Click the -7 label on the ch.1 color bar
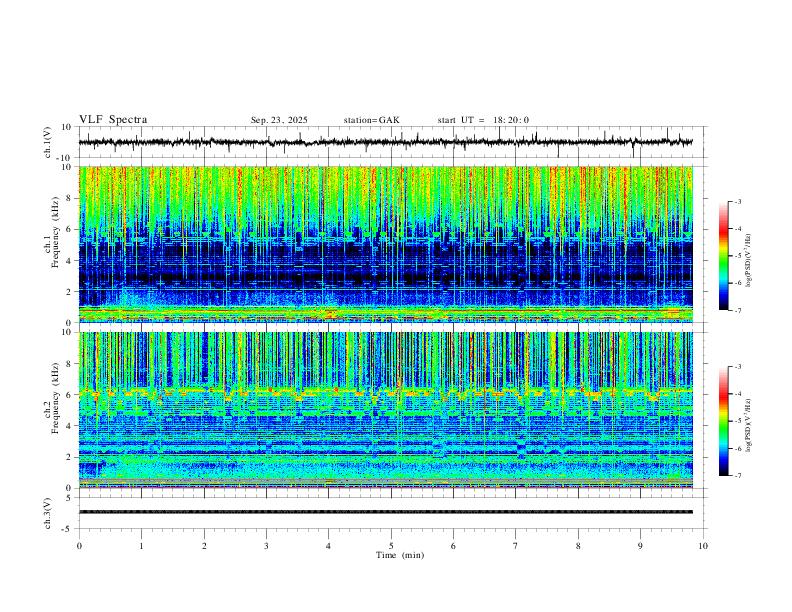792x612 pixels. (737, 311)
